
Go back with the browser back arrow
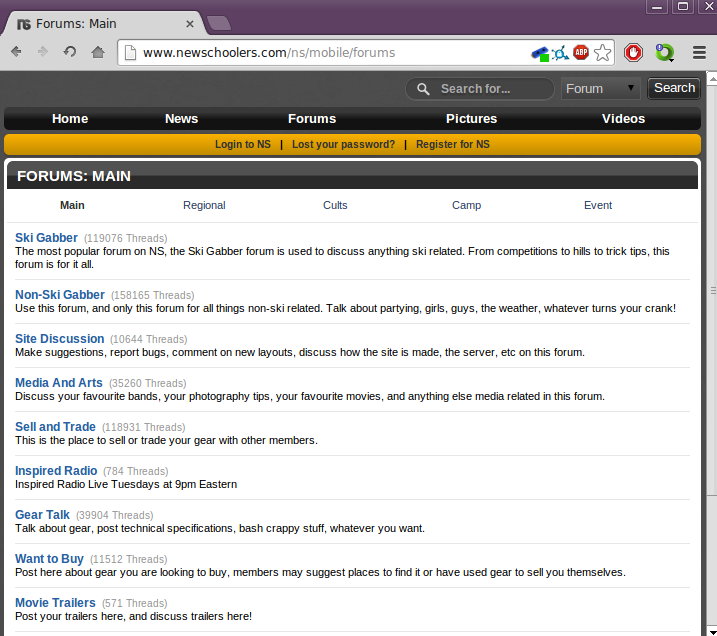point(16,52)
